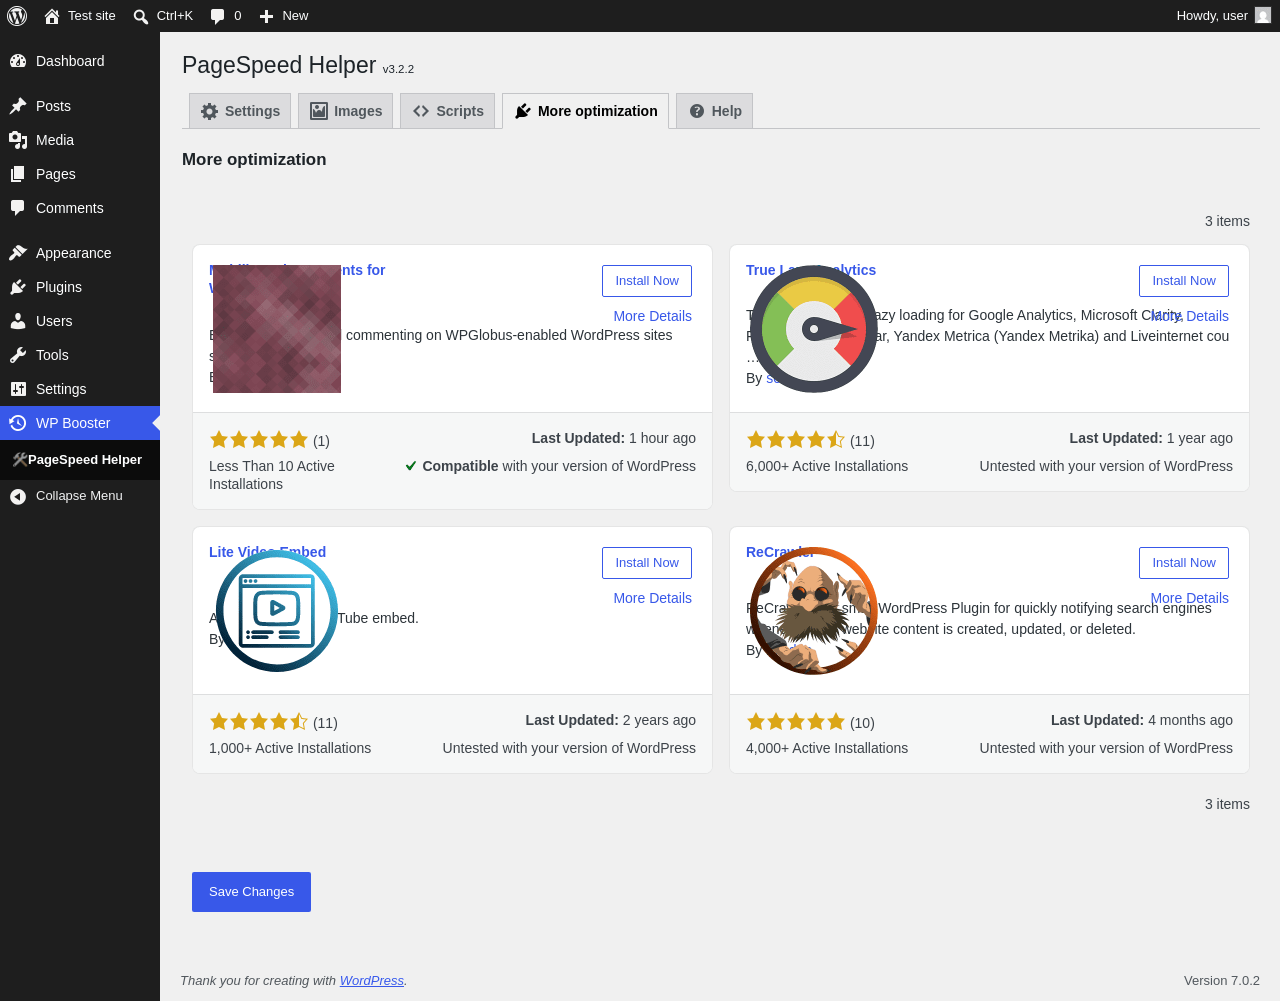The width and height of the screenshot is (1280, 1001).
Task: Install the ReCrawler plugin
Action: (1184, 563)
